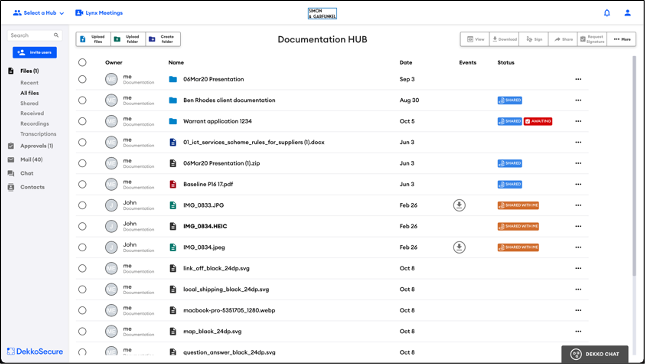Go to Shared files in sidebar

(x=29, y=103)
